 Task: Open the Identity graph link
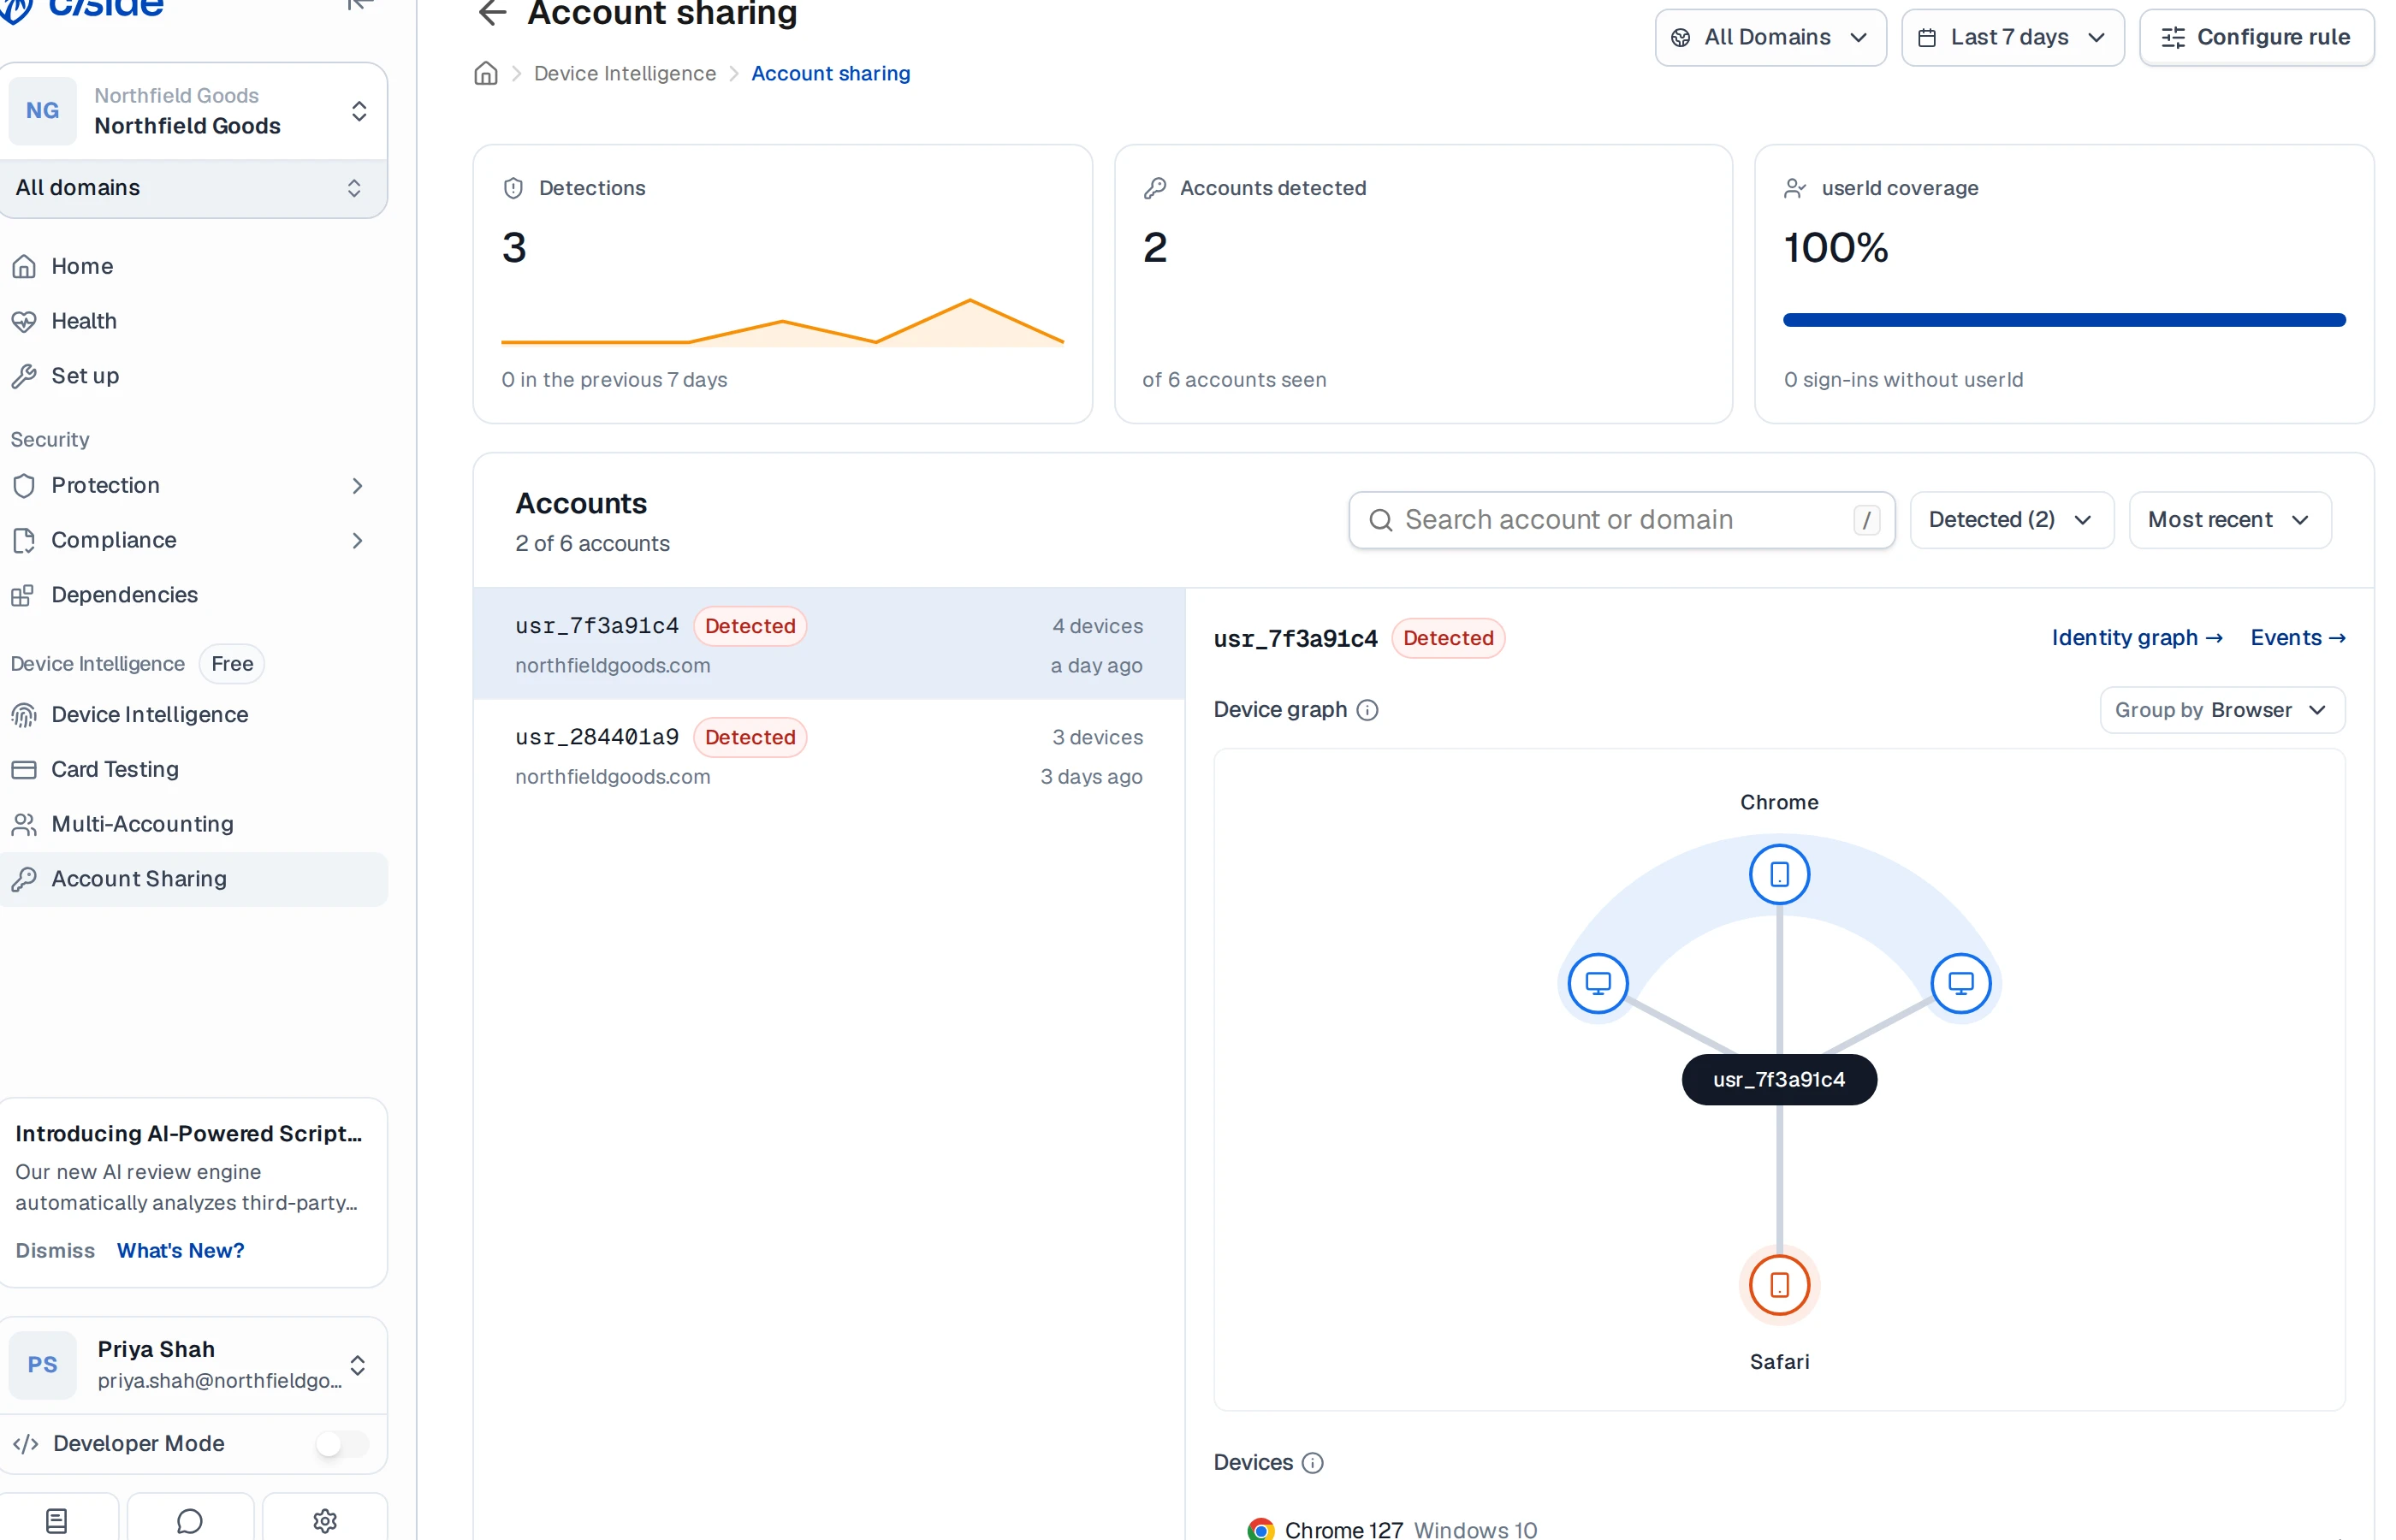tap(2136, 637)
